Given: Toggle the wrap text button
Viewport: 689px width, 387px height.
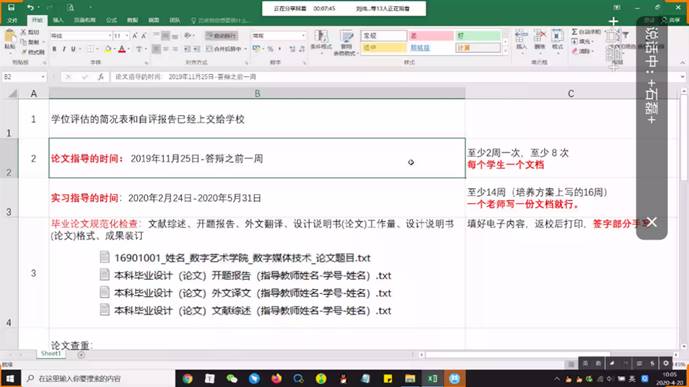Looking at the screenshot, I should [x=221, y=36].
